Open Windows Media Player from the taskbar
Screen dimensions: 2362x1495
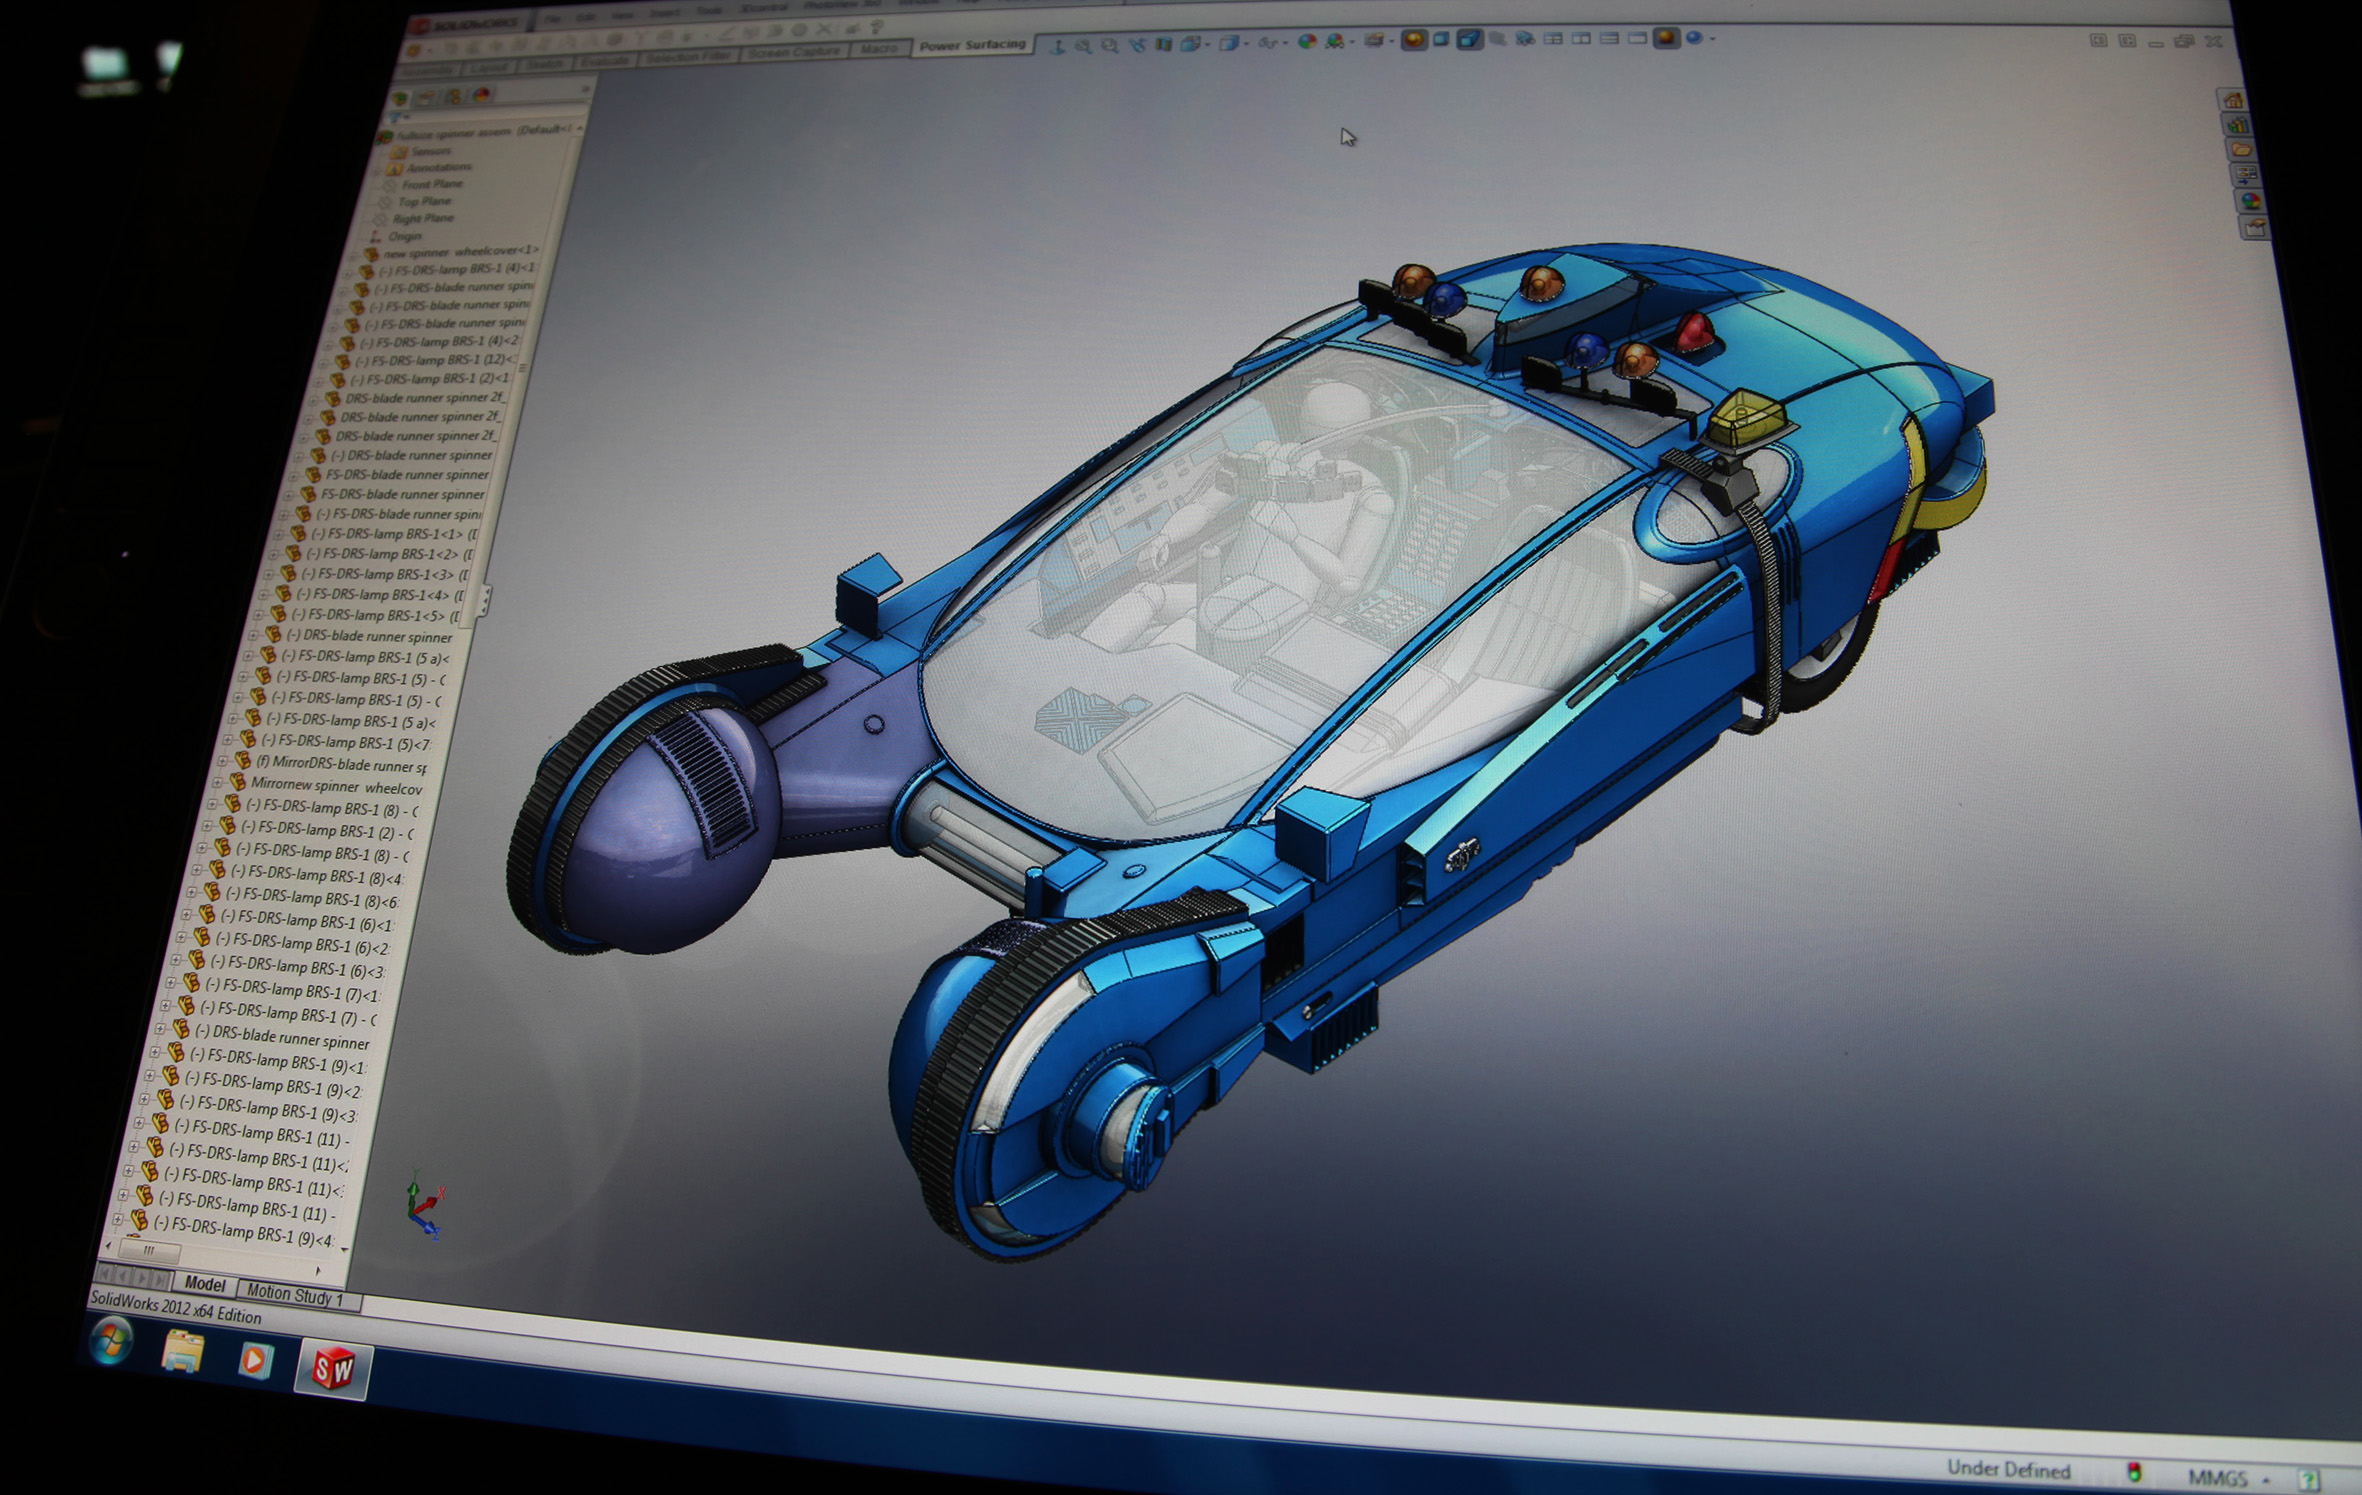pos(255,1360)
